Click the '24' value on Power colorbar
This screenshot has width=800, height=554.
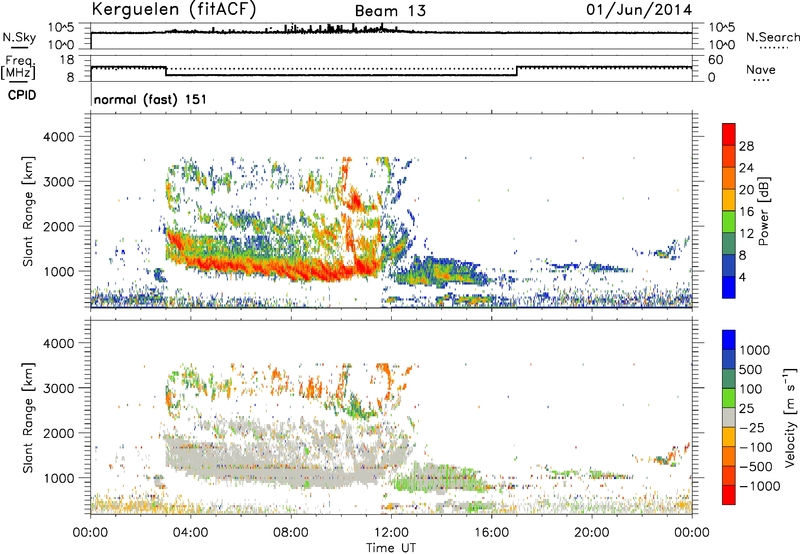746,168
